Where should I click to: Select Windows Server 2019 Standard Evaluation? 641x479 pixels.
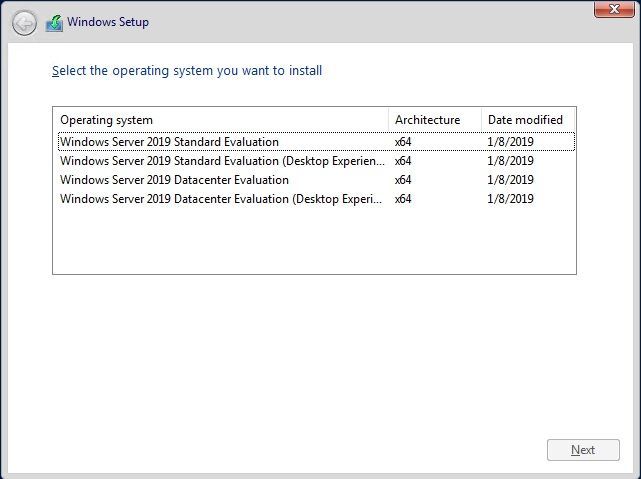click(x=170, y=142)
